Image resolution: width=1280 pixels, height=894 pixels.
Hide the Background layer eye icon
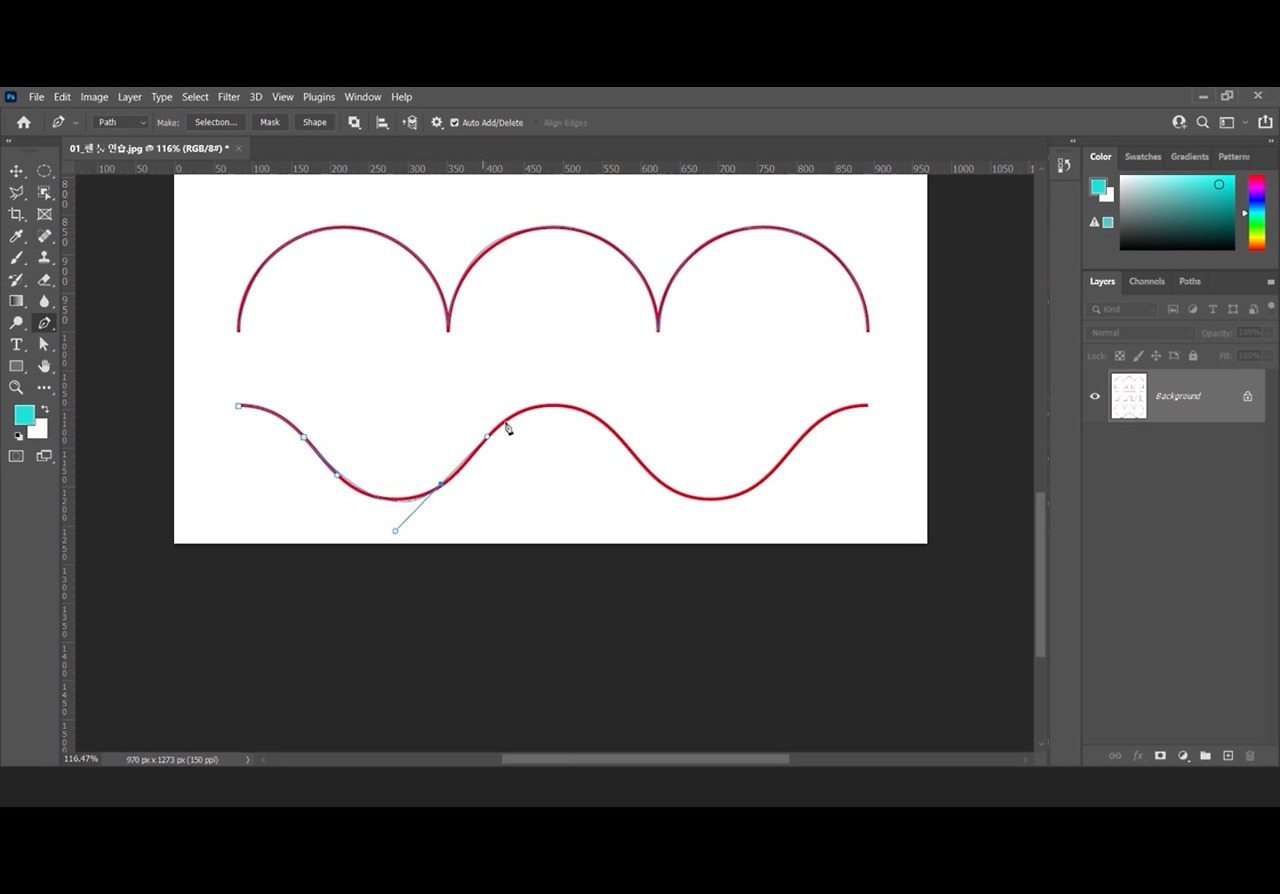coord(1095,396)
